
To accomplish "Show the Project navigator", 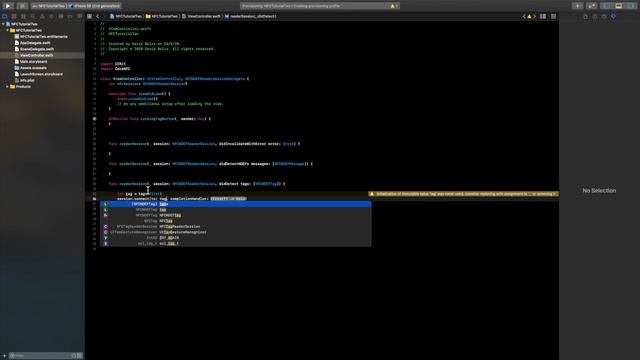I will [x=4, y=16].
